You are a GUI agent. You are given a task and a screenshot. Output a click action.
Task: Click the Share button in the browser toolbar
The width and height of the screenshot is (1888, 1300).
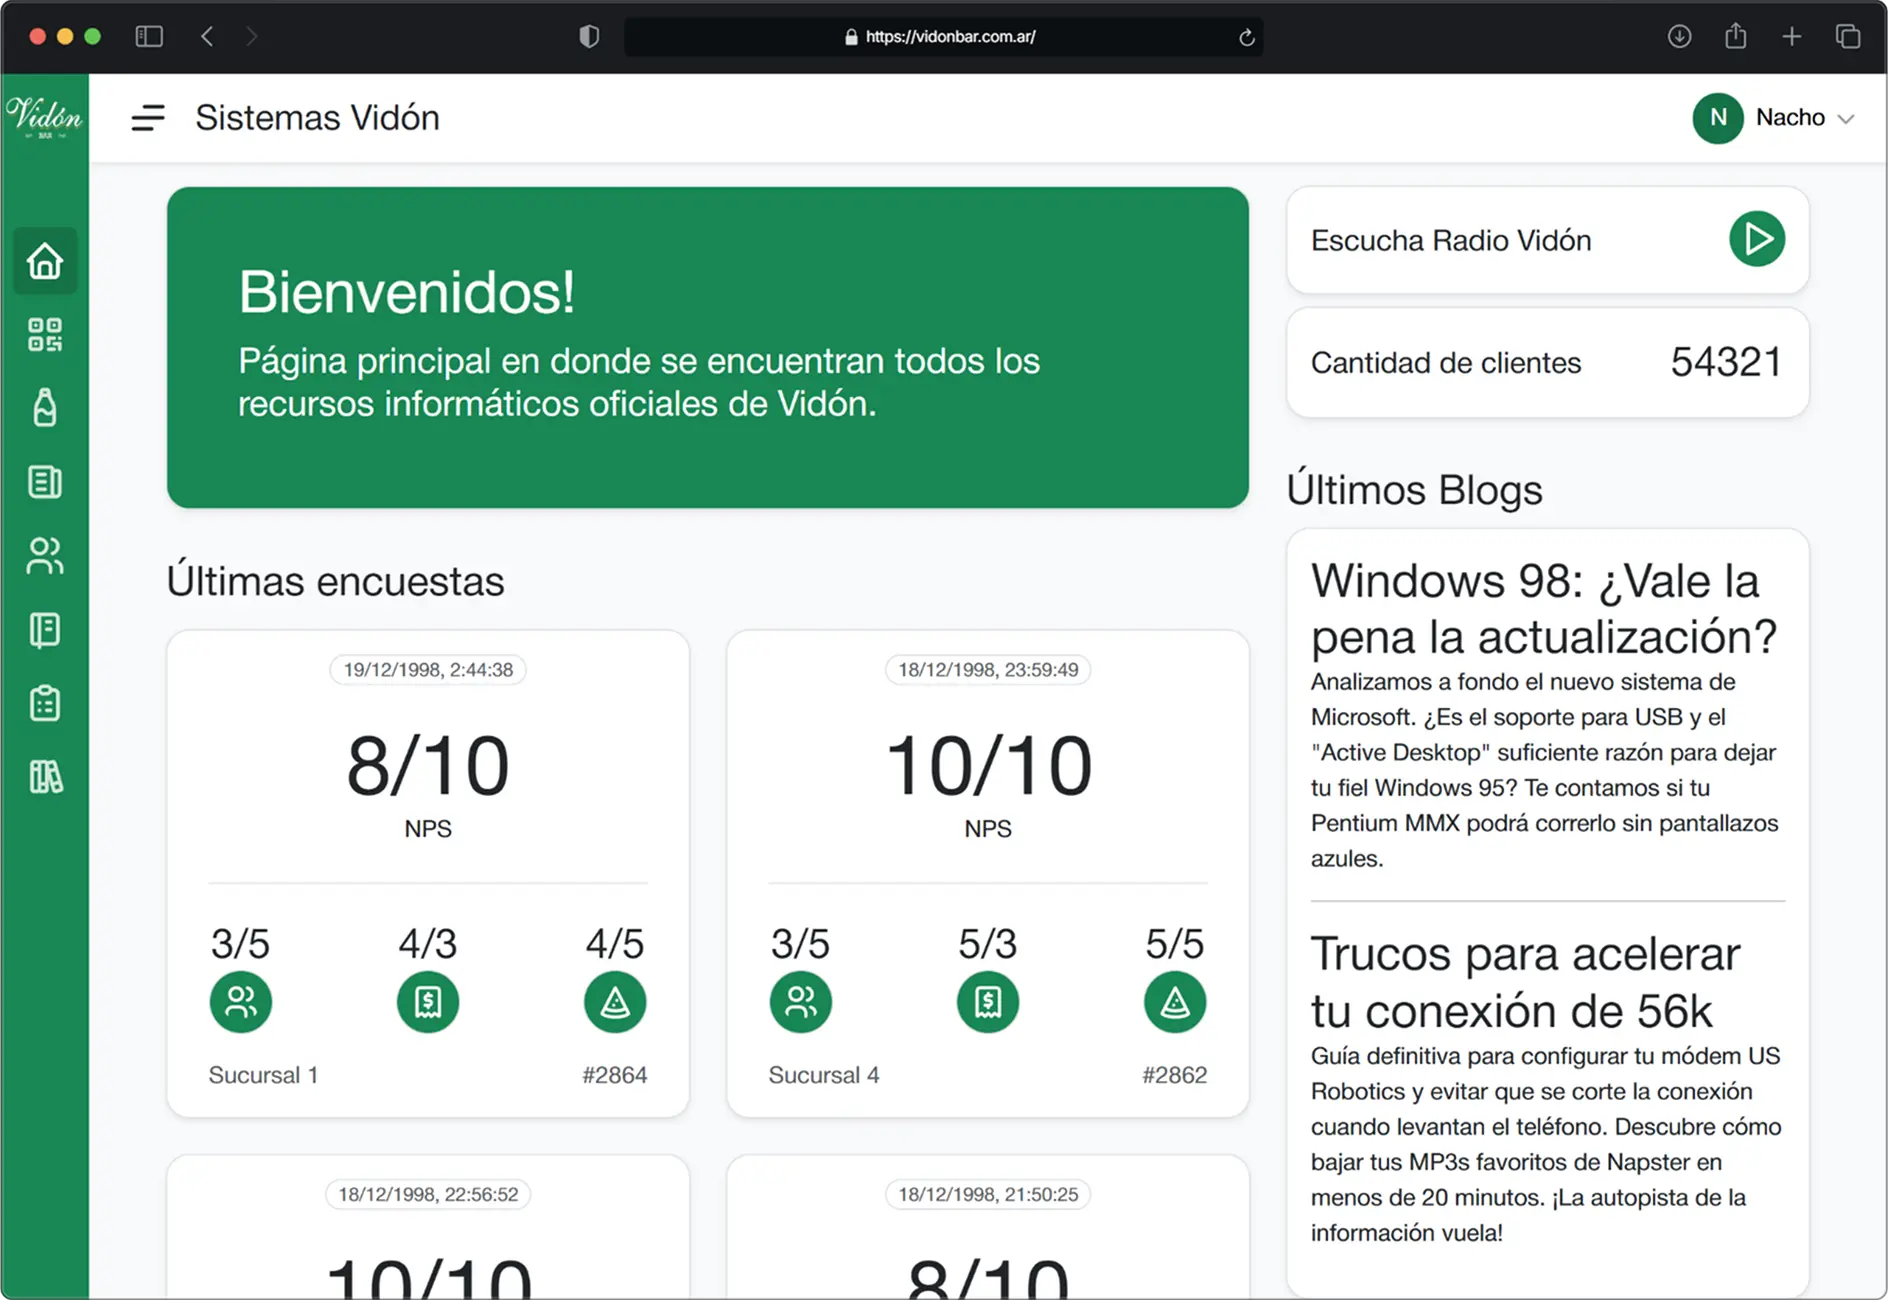(1736, 36)
